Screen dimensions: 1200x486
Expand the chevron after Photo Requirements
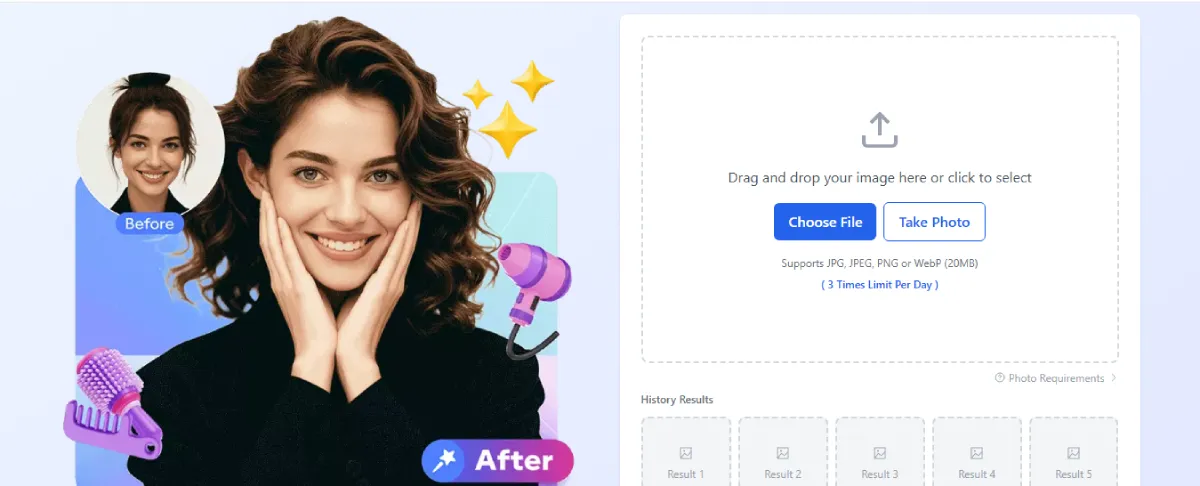tap(1114, 378)
